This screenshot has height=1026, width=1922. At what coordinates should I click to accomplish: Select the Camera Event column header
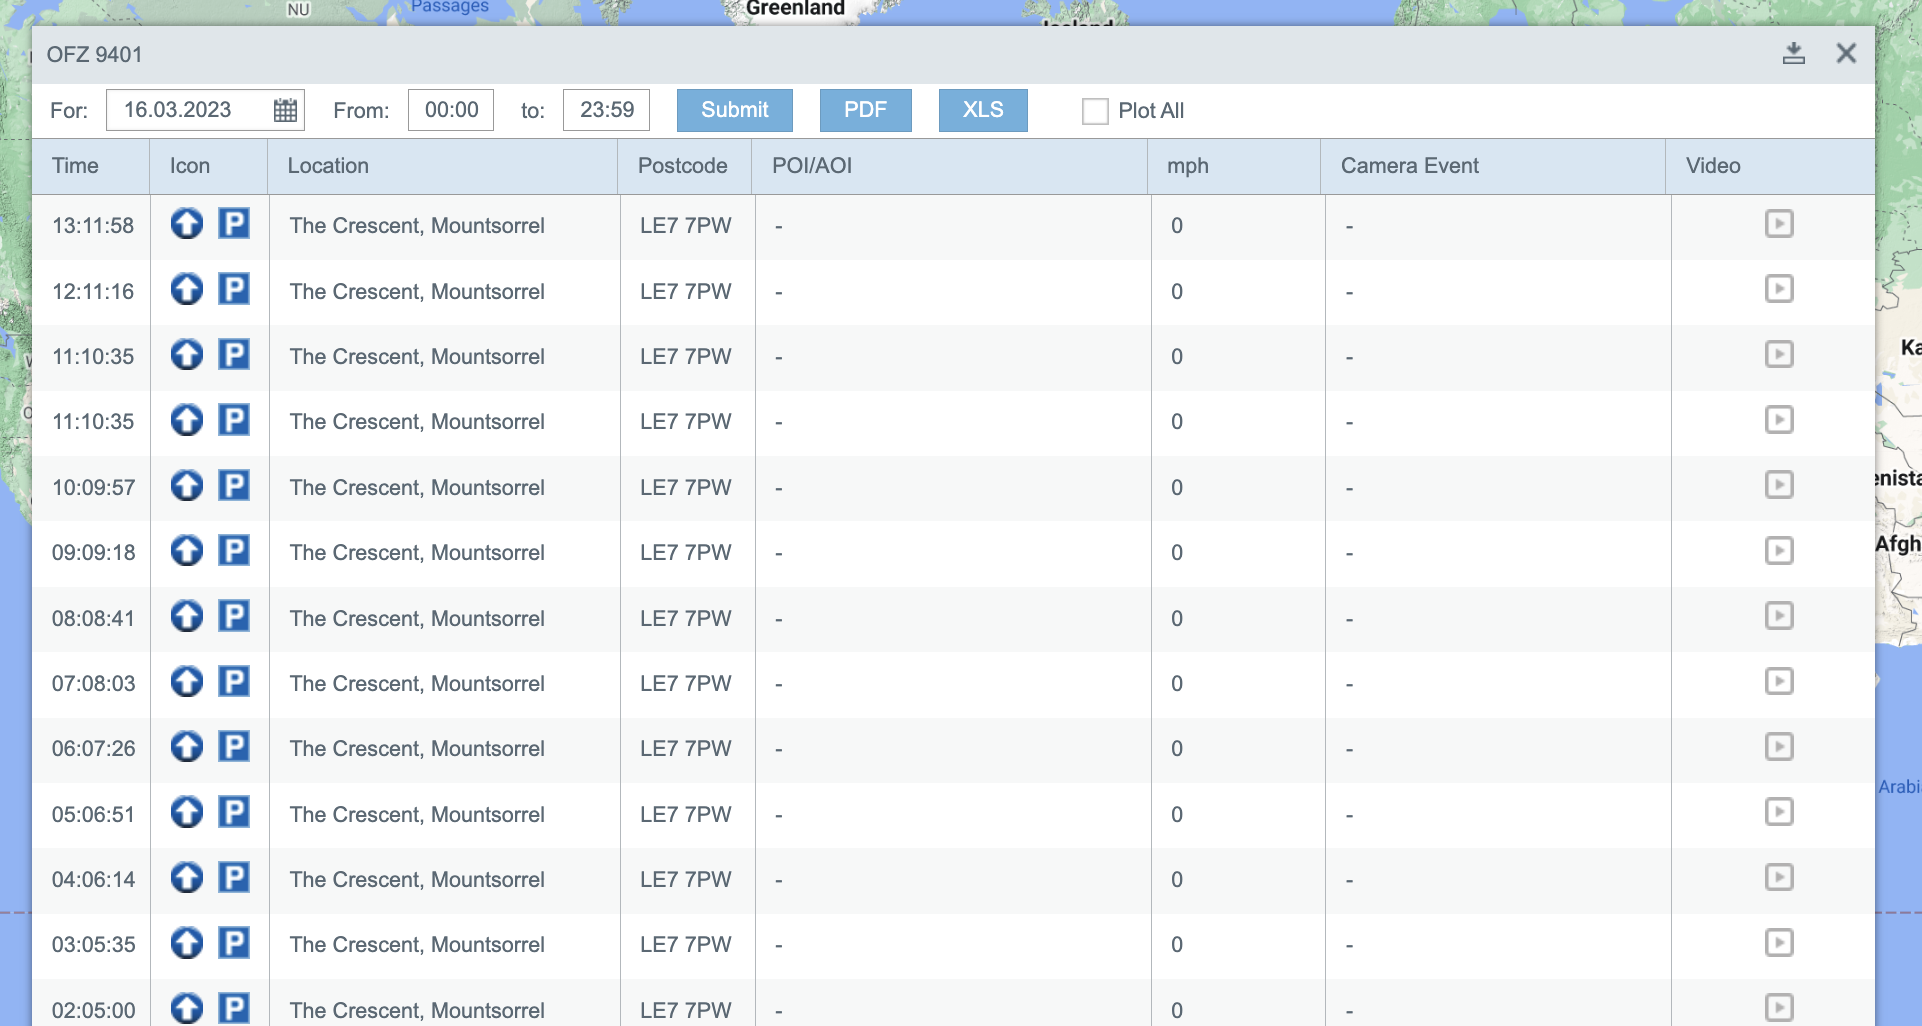[1409, 166]
